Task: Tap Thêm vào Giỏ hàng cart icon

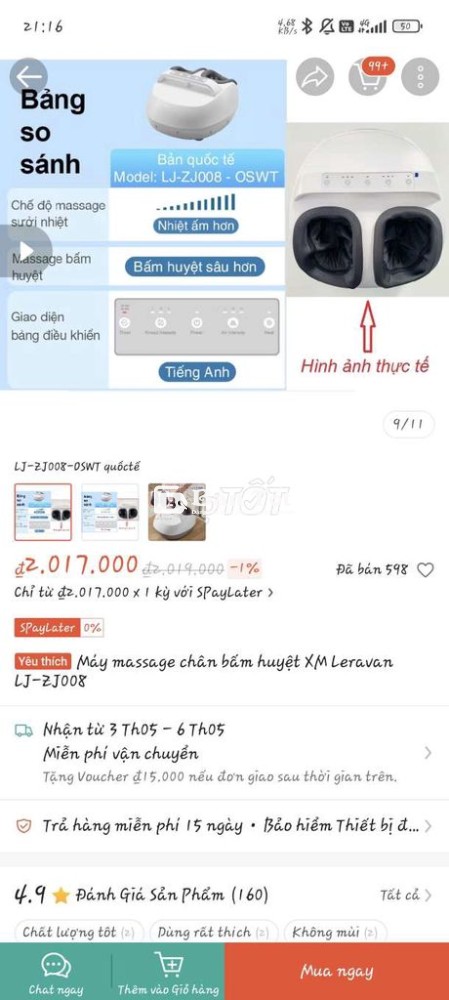Action: click(x=169, y=965)
